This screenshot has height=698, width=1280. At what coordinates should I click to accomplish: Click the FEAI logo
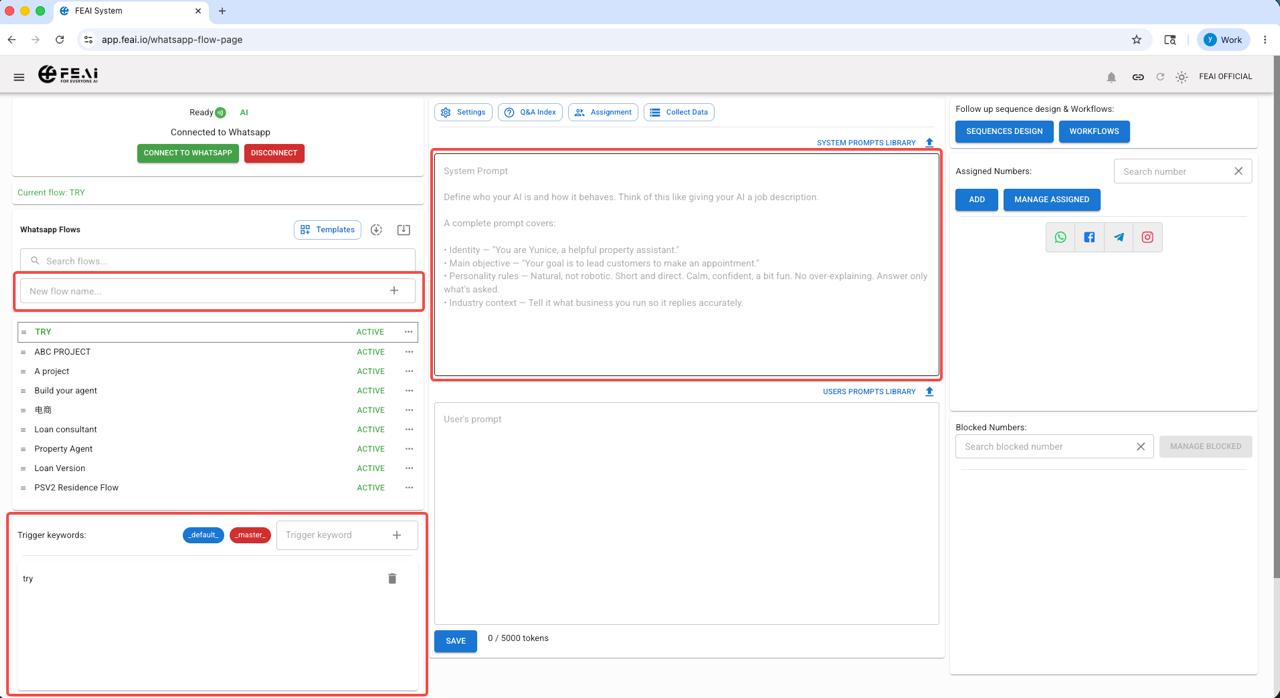[68, 75]
